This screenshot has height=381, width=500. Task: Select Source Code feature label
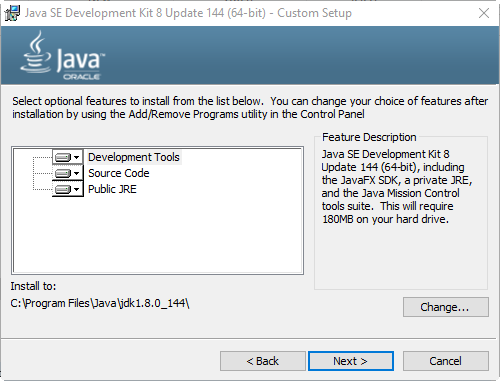(119, 173)
